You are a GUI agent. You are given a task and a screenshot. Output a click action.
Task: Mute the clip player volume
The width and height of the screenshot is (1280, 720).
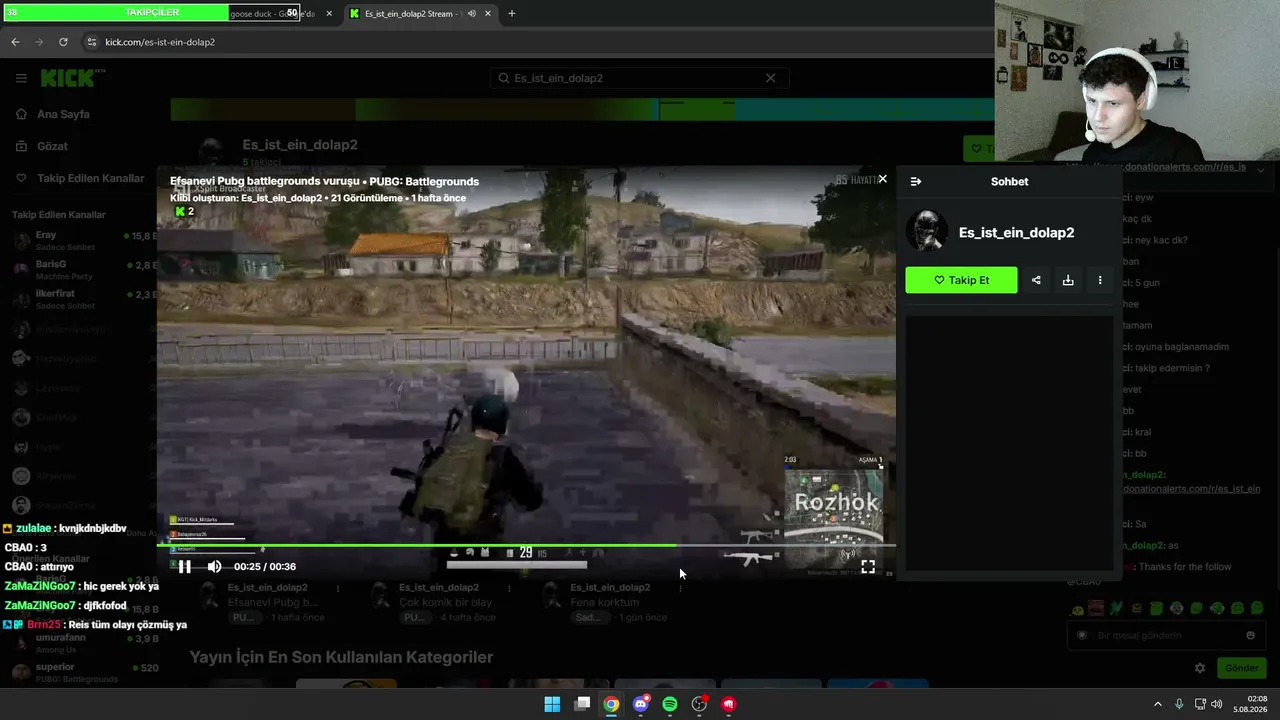[214, 566]
